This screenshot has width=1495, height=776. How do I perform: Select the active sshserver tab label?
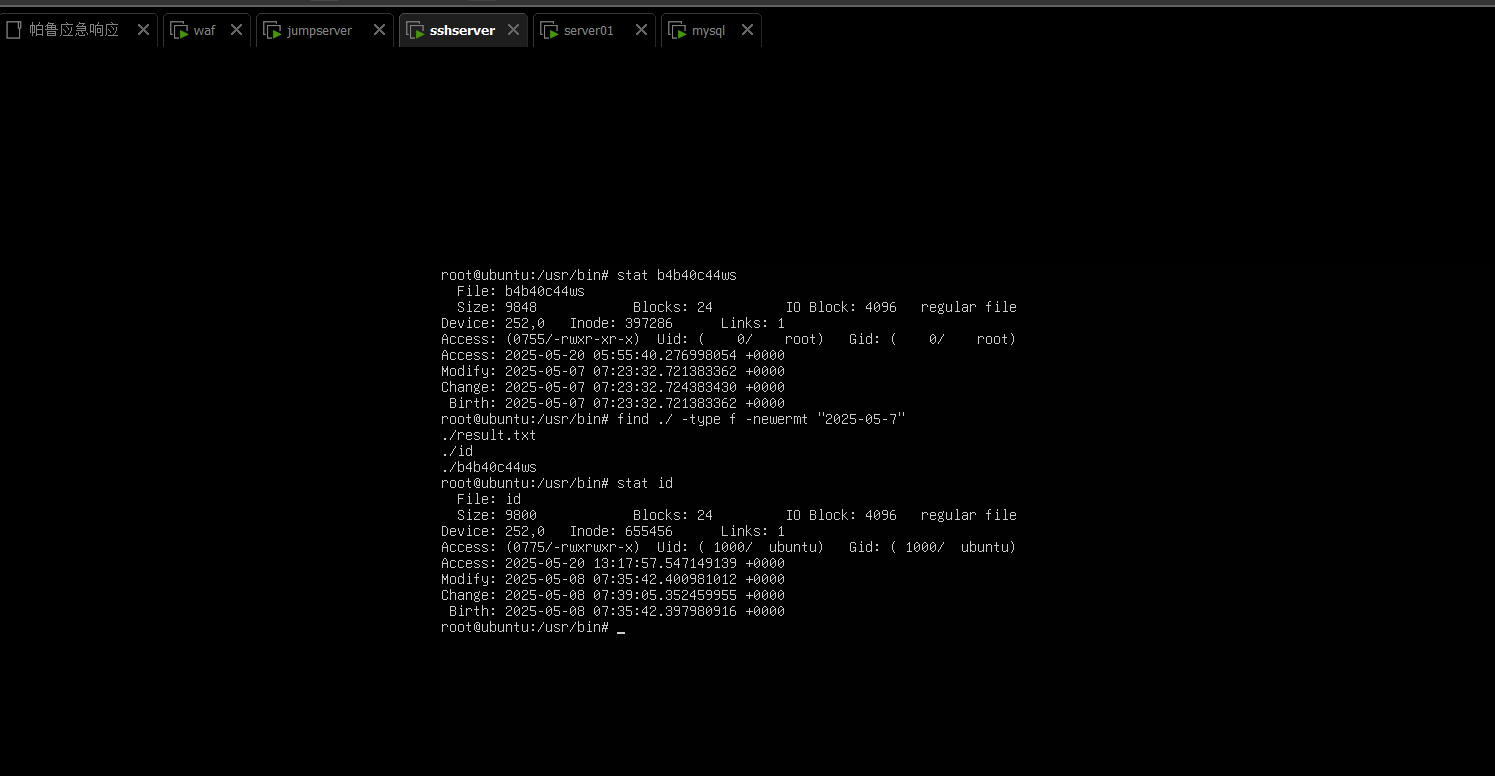[x=462, y=31]
